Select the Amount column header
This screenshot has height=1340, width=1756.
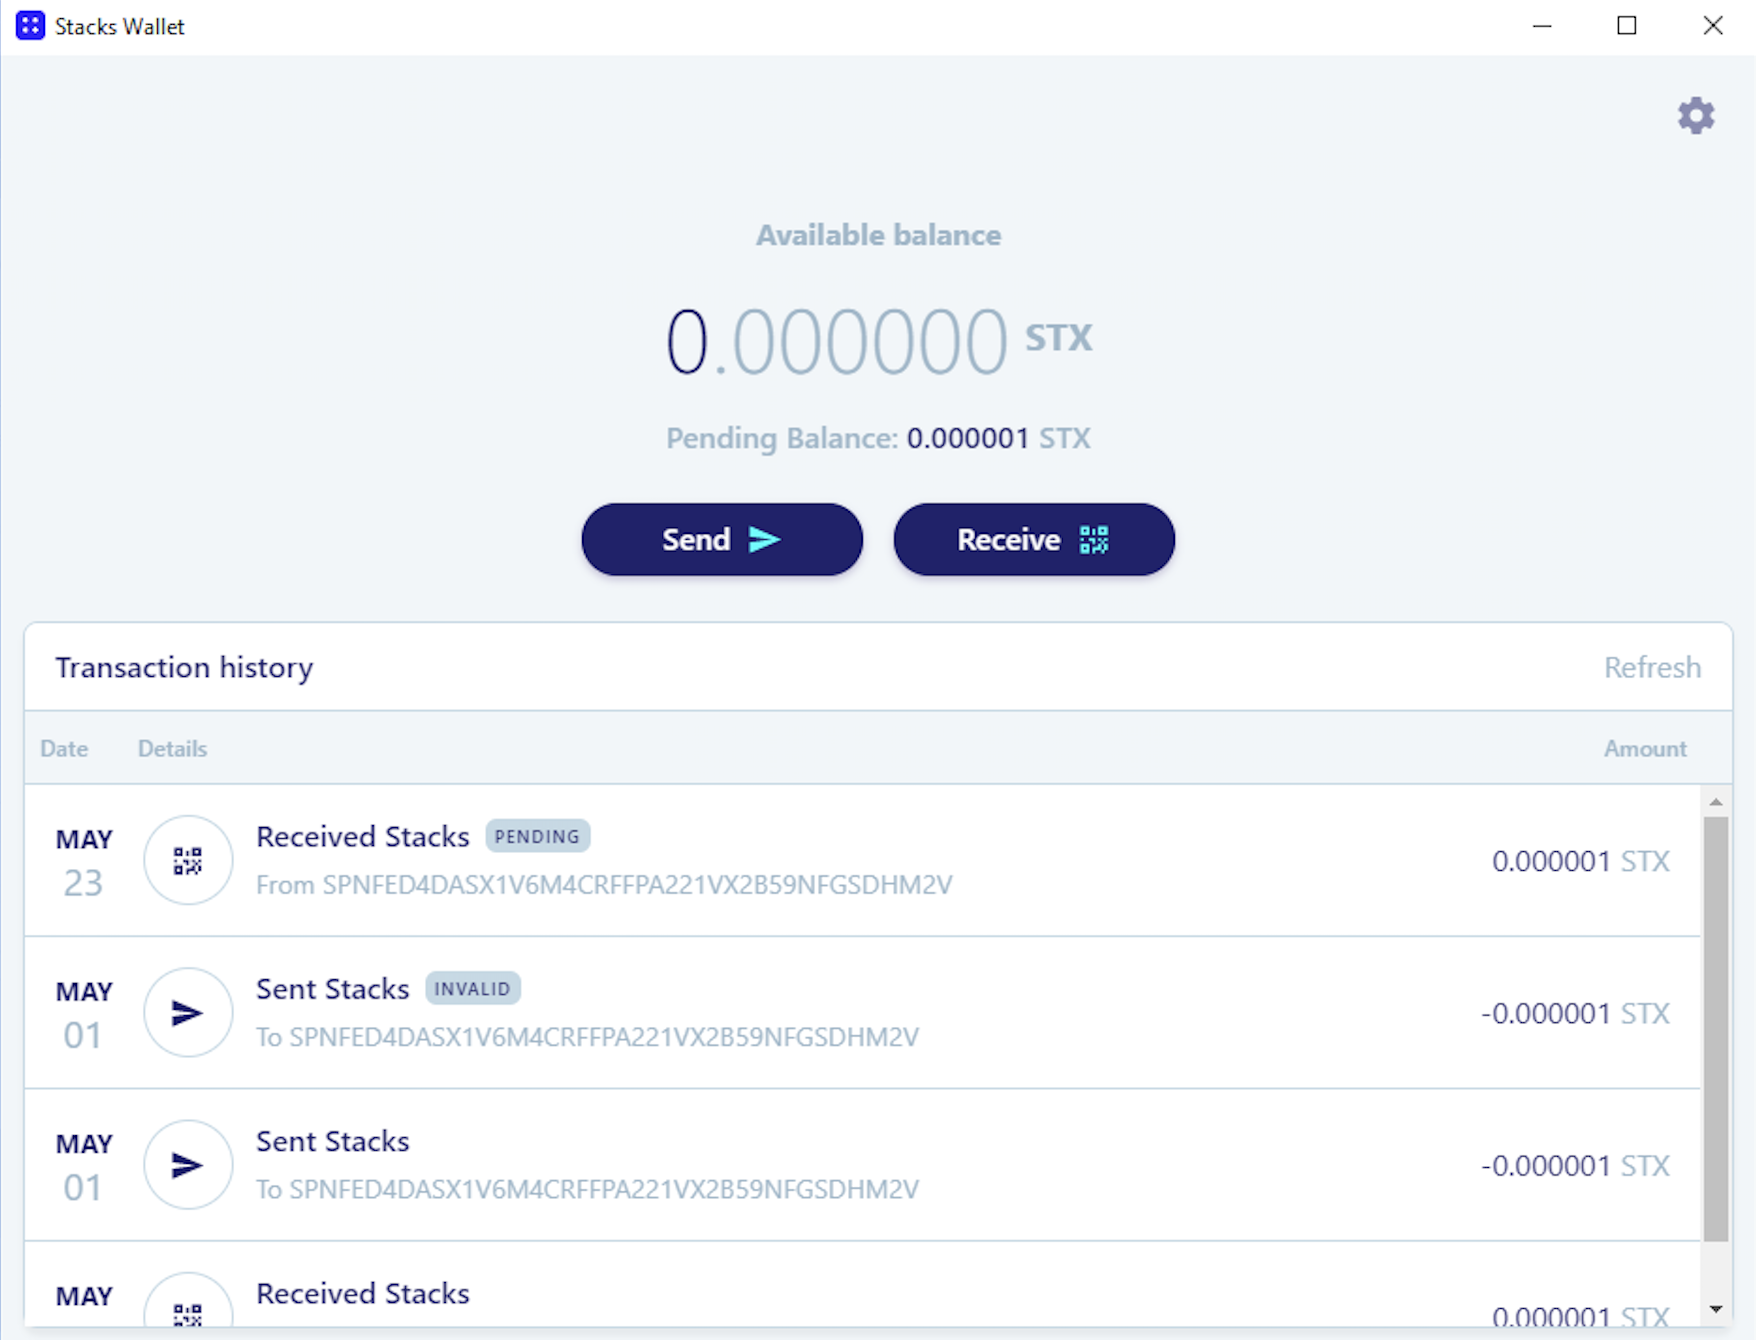pyautogui.click(x=1645, y=748)
